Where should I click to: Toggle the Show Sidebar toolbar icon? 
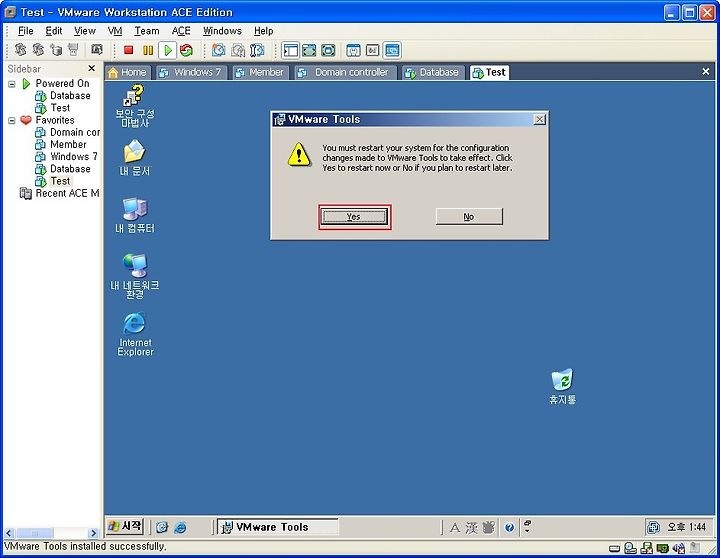click(x=290, y=50)
